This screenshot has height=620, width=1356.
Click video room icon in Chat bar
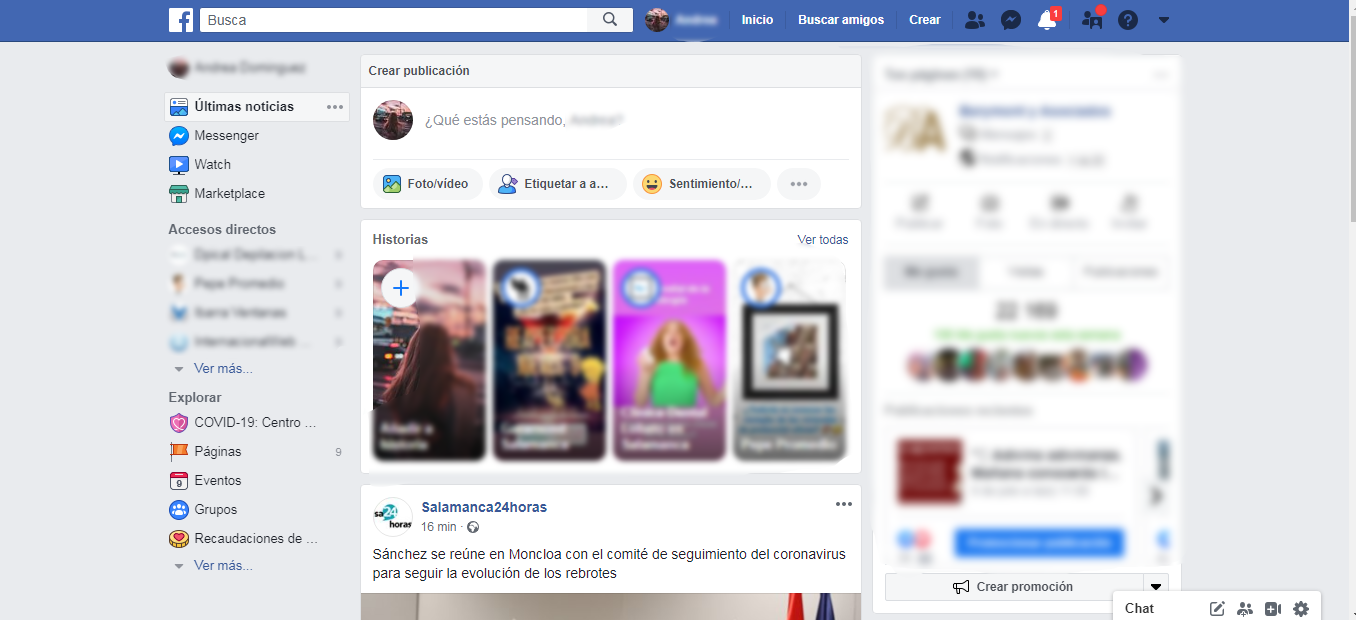(x=1273, y=608)
